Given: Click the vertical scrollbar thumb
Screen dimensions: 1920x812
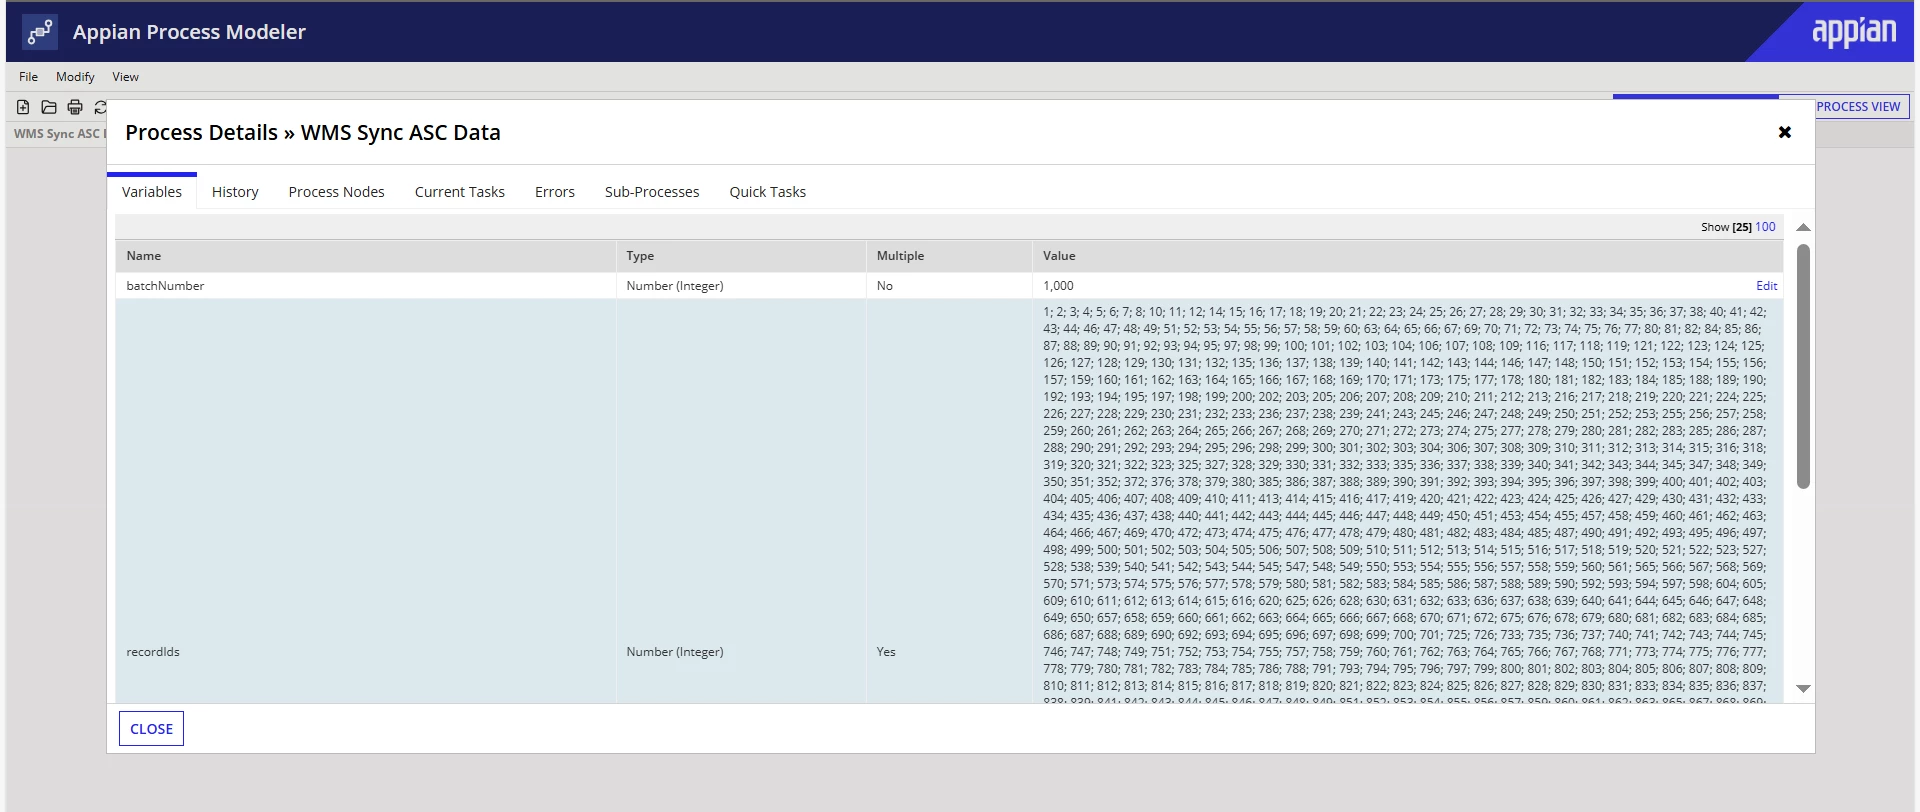Looking at the screenshot, I should click(x=1803, y=366).
